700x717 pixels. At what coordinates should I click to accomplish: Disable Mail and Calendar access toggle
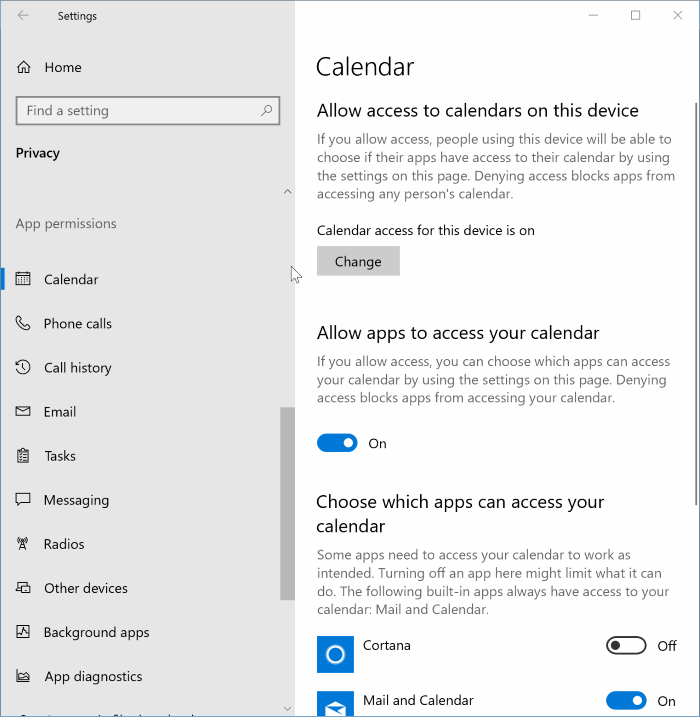pyautogui.click(x=626, y=701)
